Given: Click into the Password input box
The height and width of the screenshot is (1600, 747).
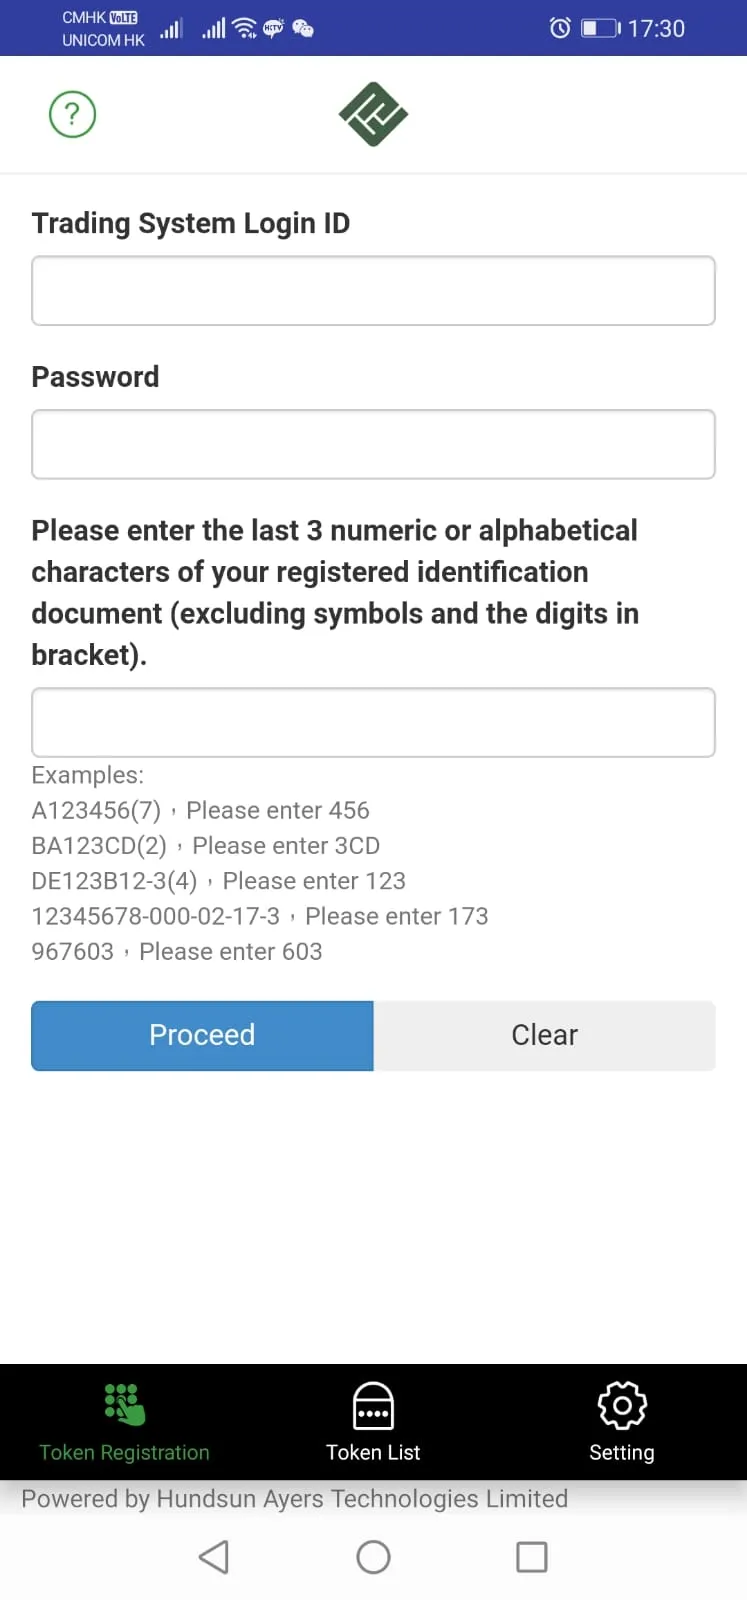Looking at the screenshot, I should 373,444.
